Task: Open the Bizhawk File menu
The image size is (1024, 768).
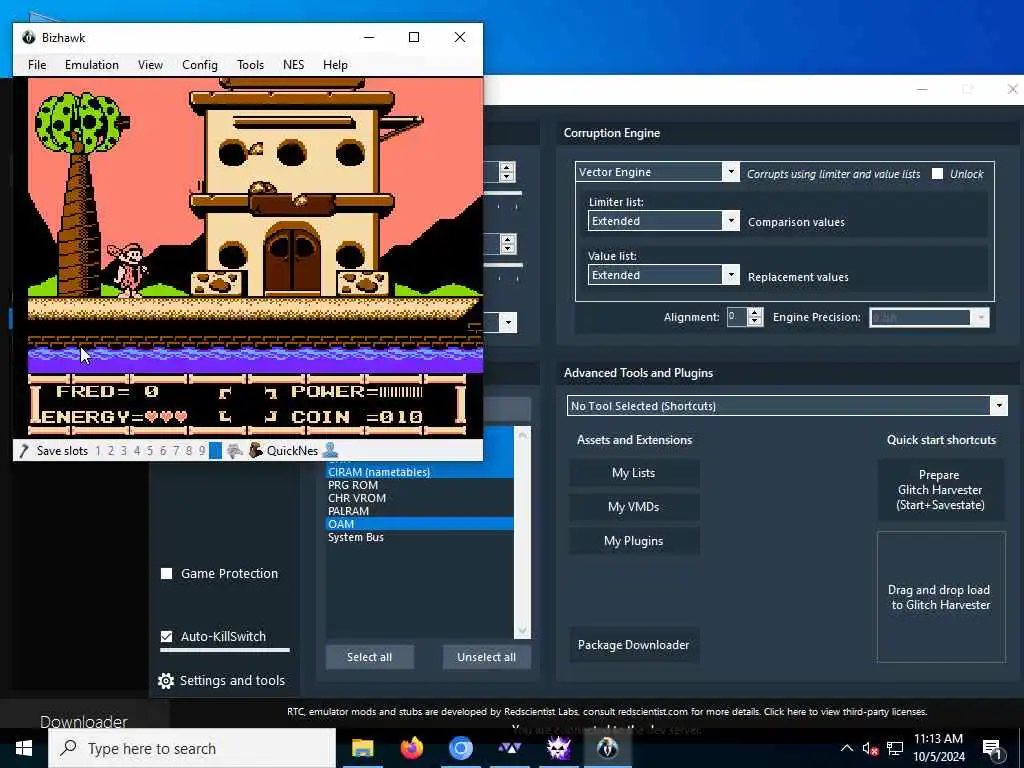Action: click(37, 65)
